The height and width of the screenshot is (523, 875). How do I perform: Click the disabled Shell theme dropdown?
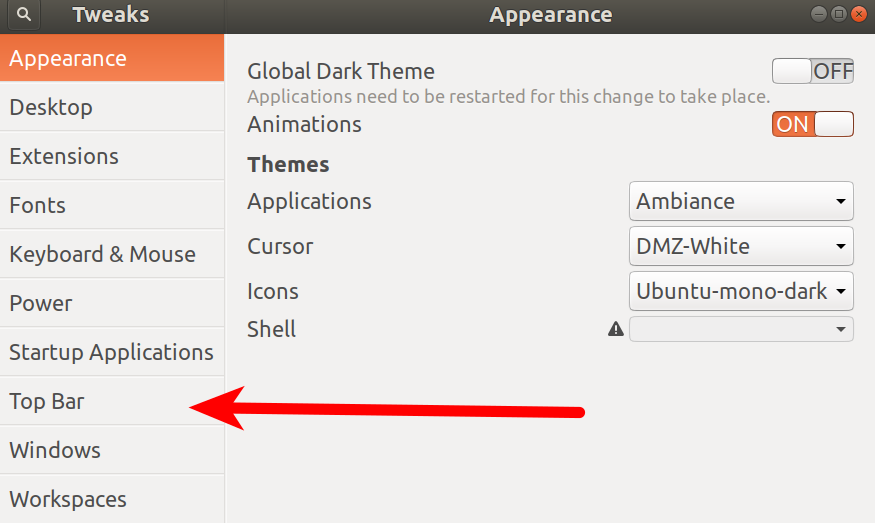click(741, 329)
